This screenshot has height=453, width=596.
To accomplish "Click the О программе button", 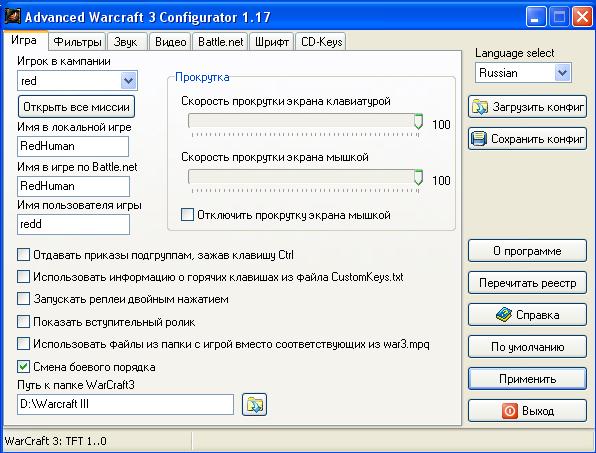I will pos(527,251).
